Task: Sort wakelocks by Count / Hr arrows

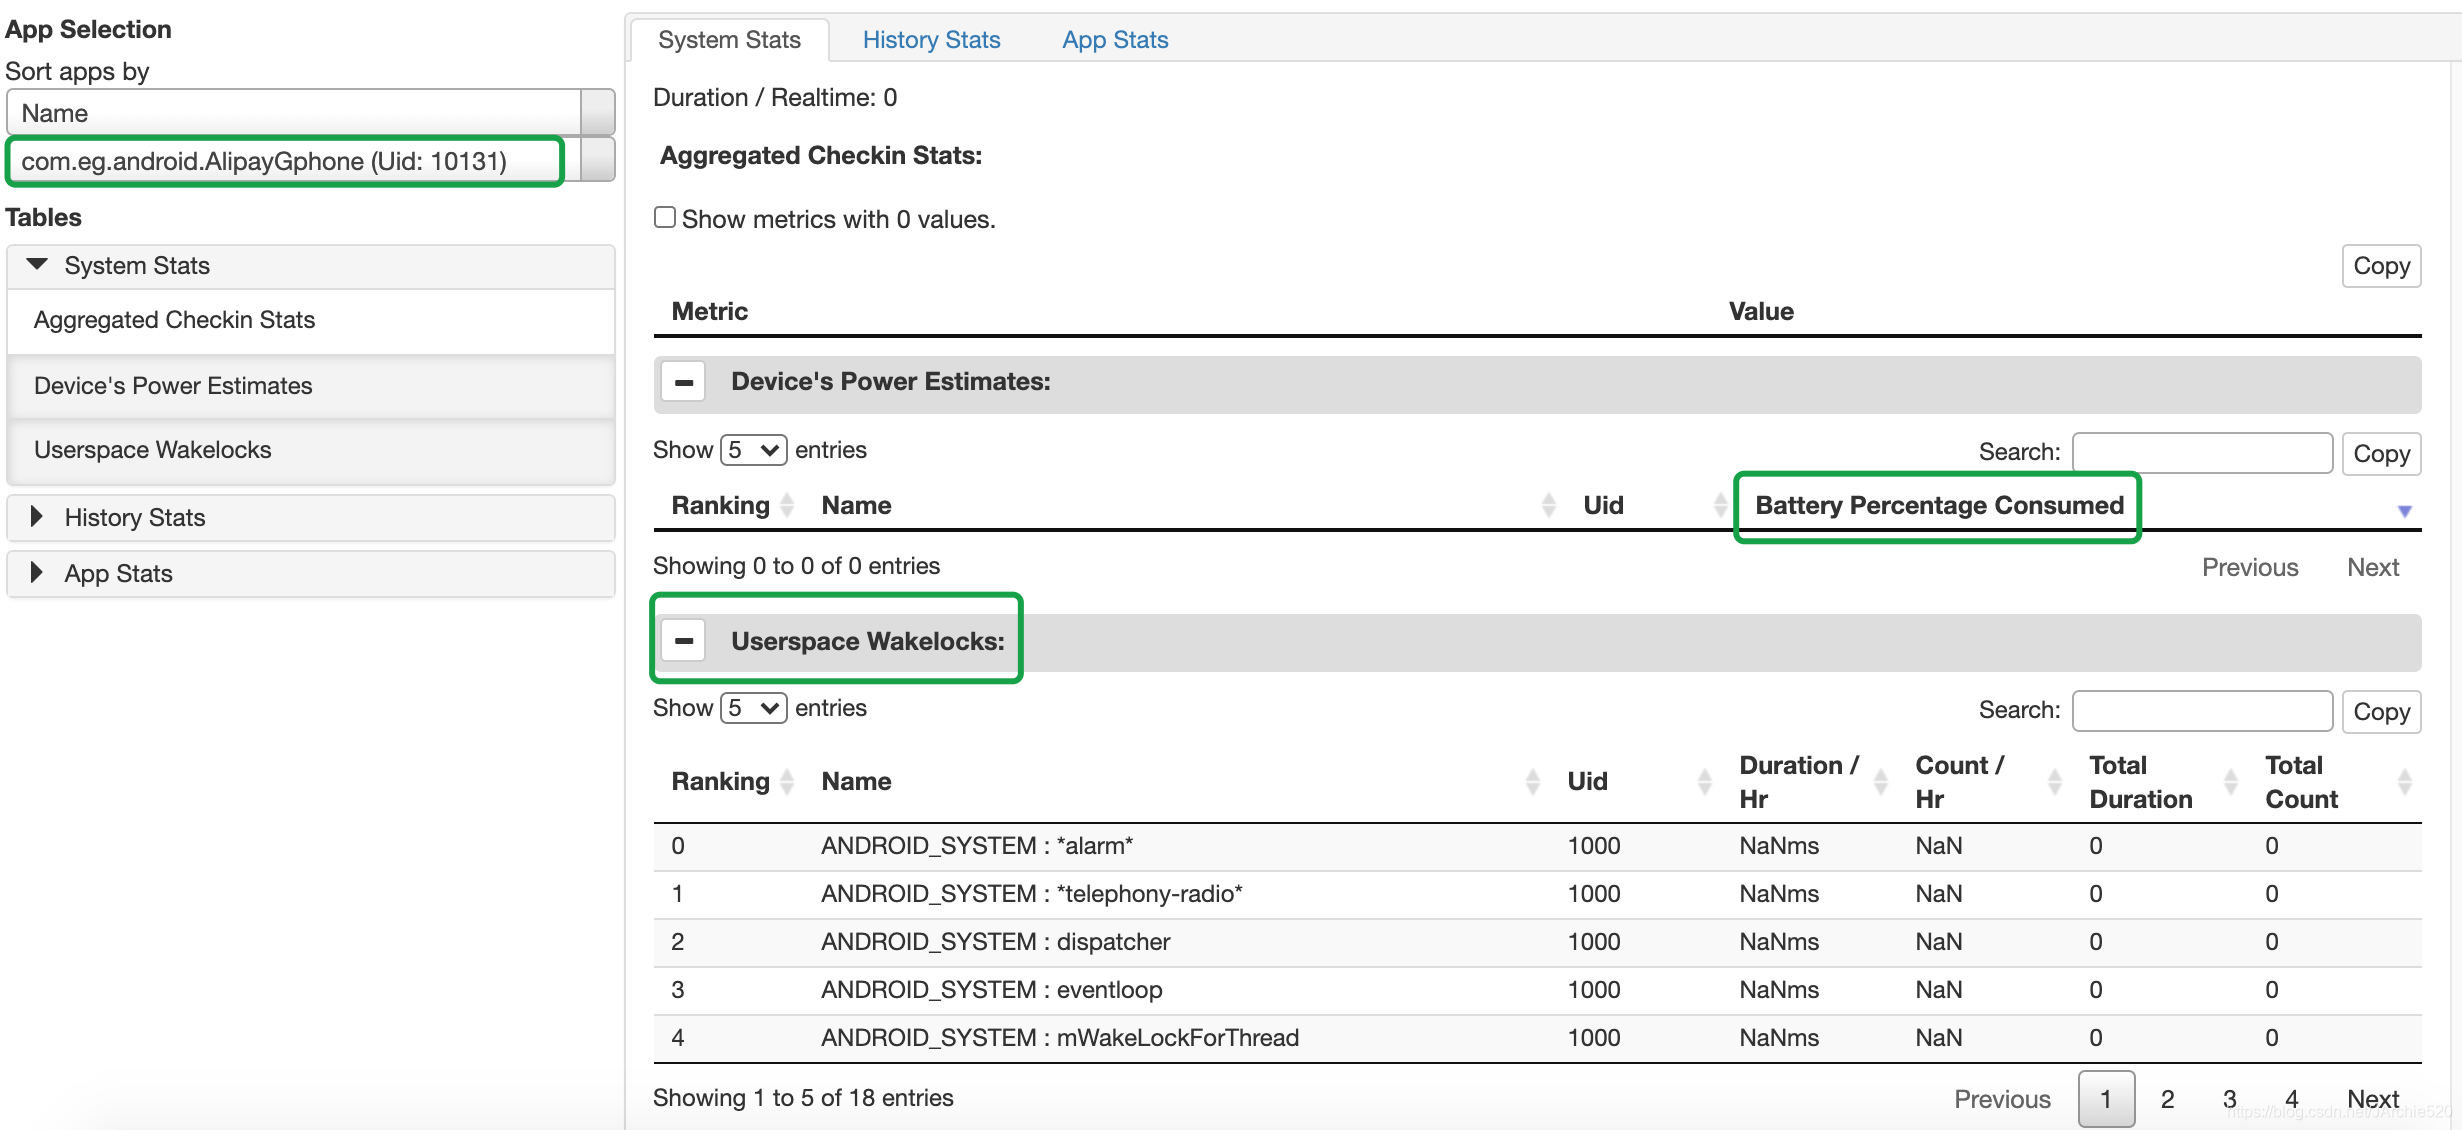Action: [2055, 782]
